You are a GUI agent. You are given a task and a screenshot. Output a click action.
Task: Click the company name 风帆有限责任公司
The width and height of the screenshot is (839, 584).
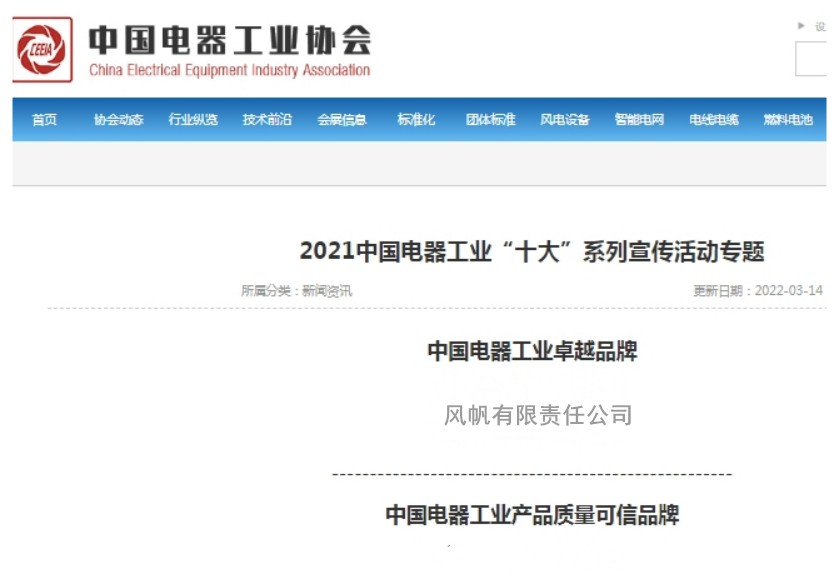(x=538, y=415)
